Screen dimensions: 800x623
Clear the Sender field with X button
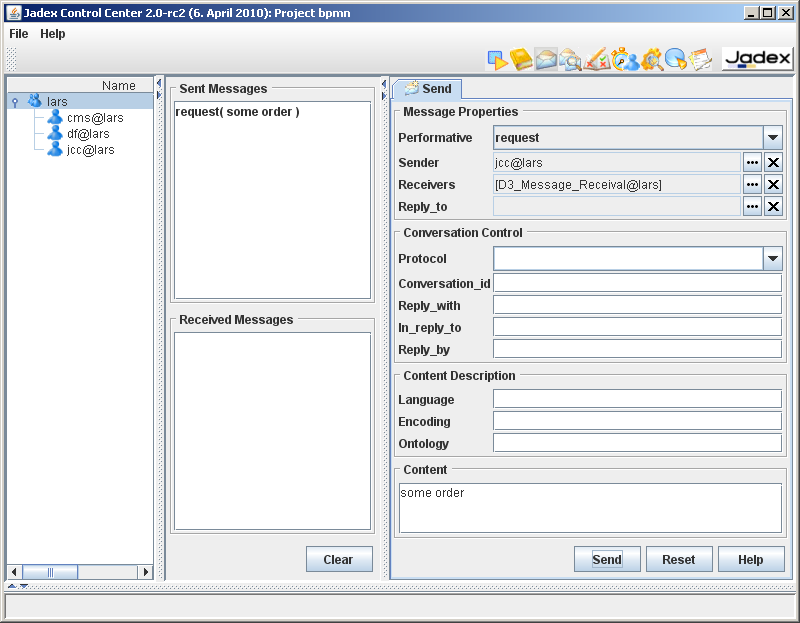pos(773,163)
